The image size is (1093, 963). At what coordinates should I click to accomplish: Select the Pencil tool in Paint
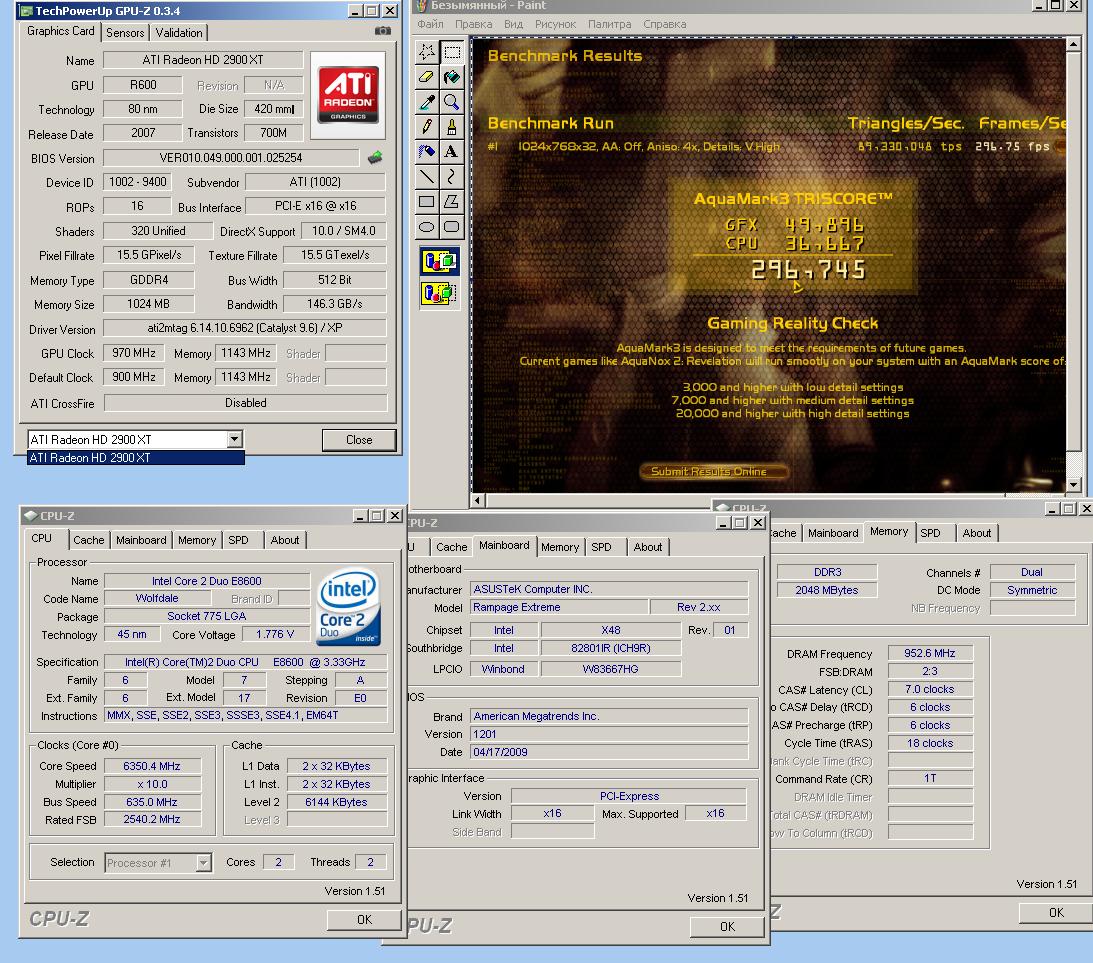tap(427, 127)
